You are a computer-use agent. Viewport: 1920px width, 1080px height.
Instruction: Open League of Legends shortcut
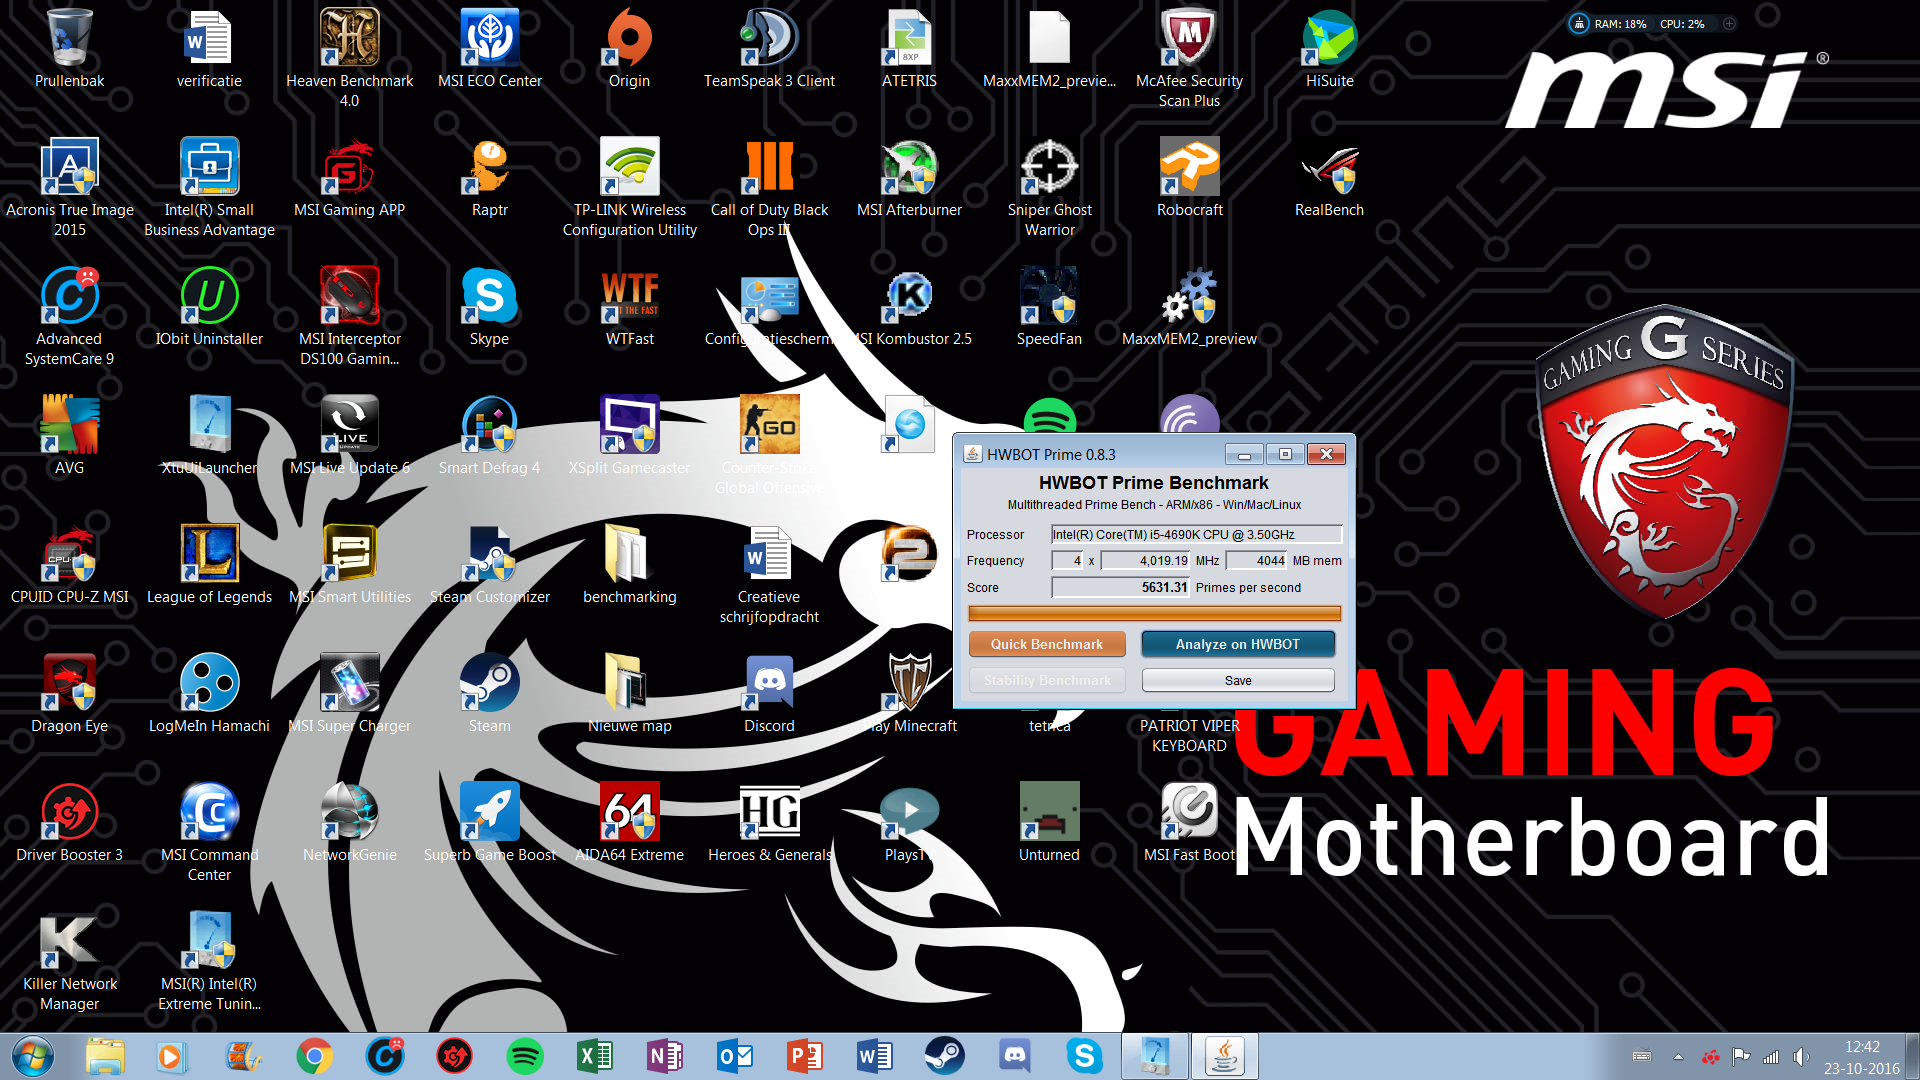pyautogui.click(x=209, y=564)
